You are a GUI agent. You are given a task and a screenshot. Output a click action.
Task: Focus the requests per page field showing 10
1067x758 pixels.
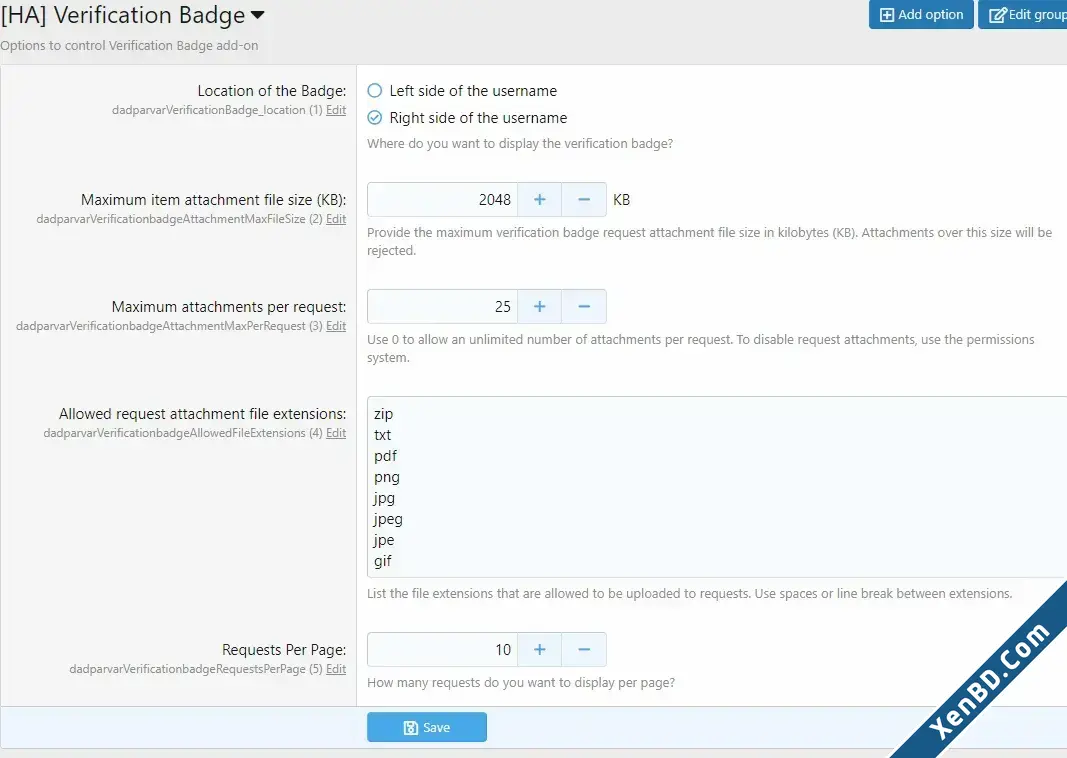(442, 649)
